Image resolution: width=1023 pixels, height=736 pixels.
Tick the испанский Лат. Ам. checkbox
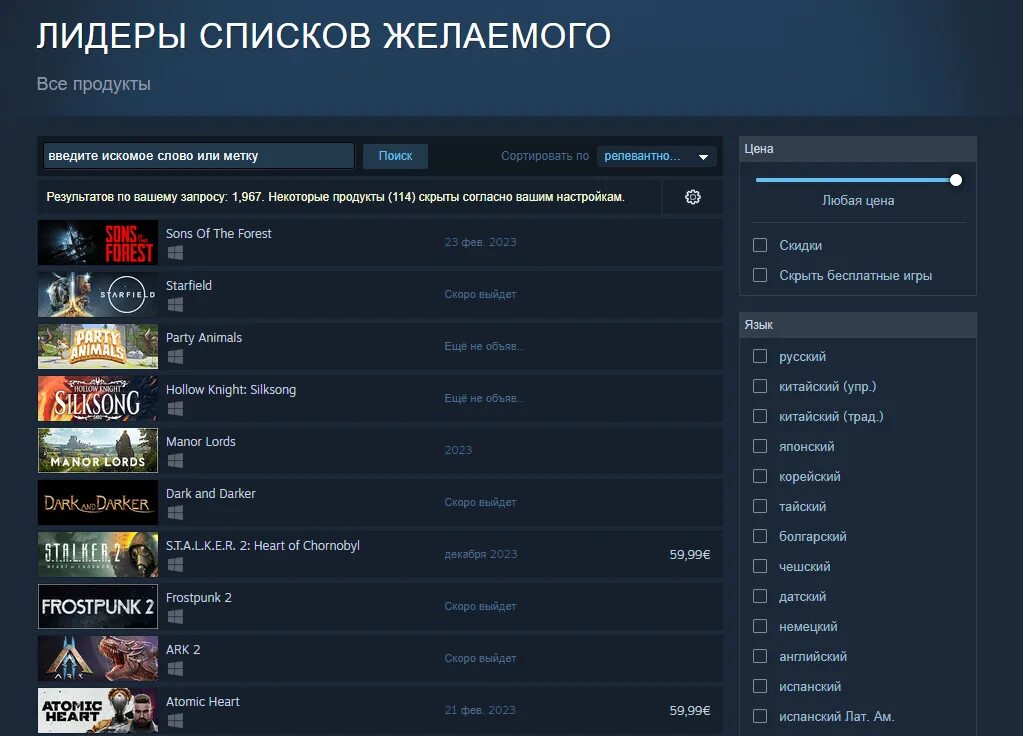(760, 716)
